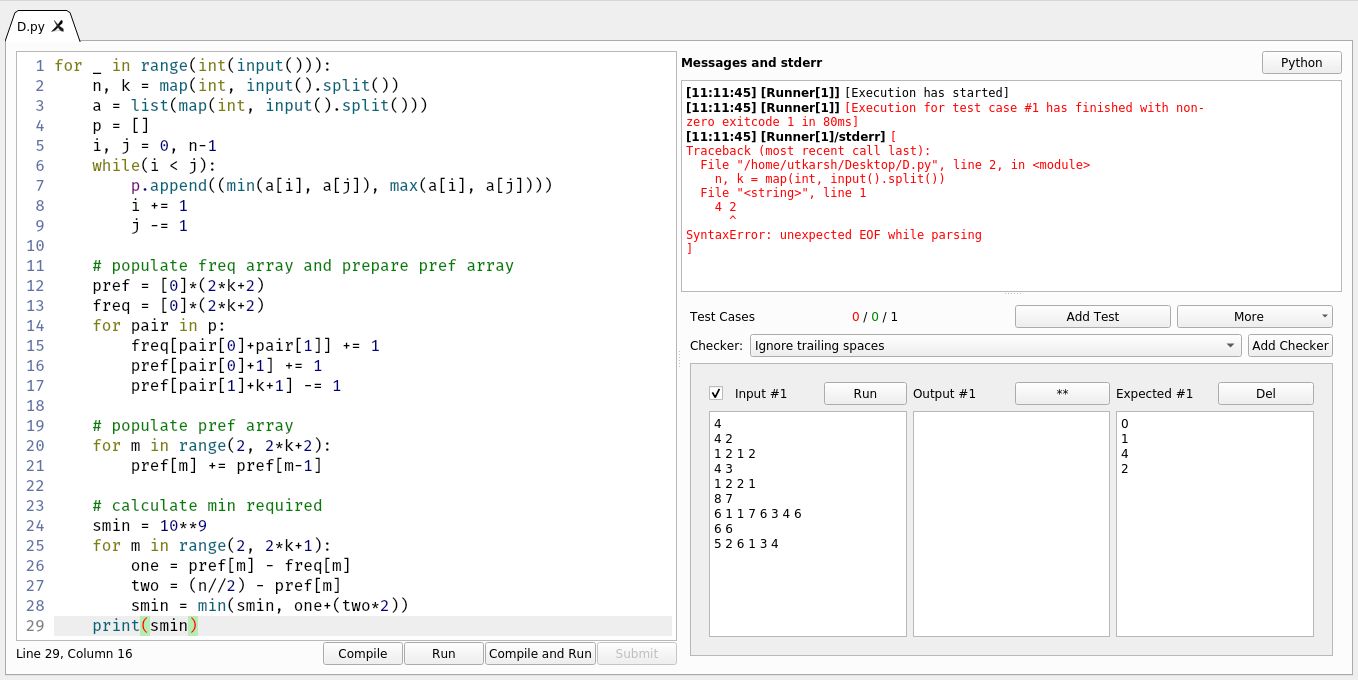
Task: Click the Run button at the bottom toolbar
Action: coord(443,653)
